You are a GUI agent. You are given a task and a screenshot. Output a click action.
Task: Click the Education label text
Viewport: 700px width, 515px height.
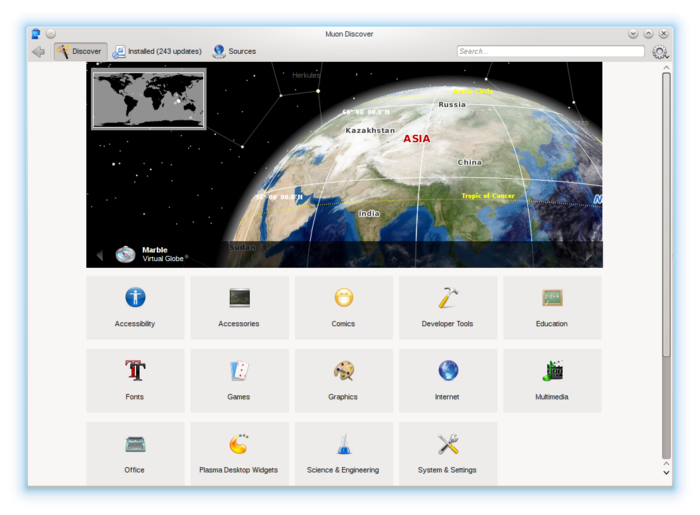click(x=552, y=324)
